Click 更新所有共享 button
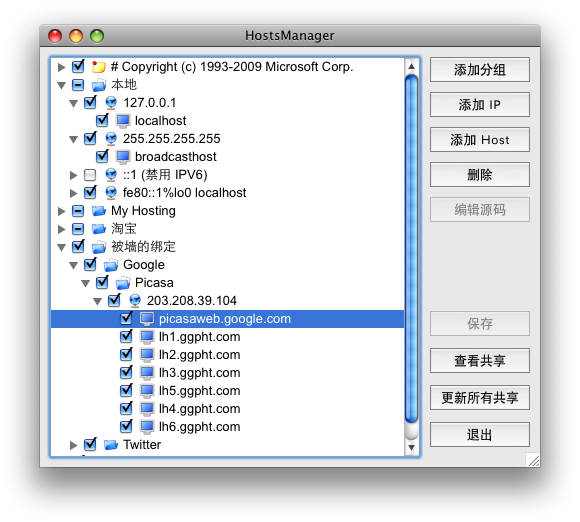 pyautogui.click(x=479, y=398)
